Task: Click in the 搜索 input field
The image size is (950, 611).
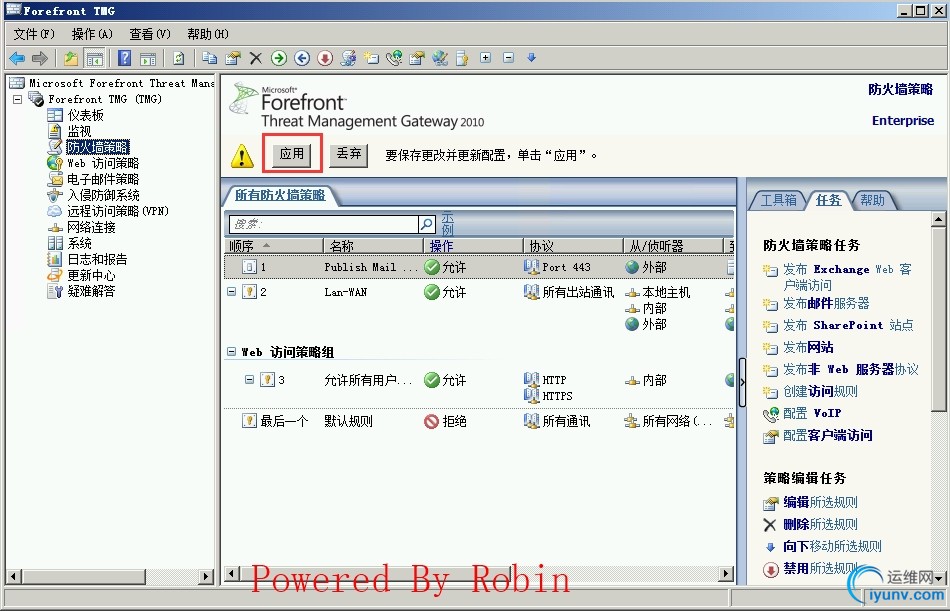Action: coord(324,224)
